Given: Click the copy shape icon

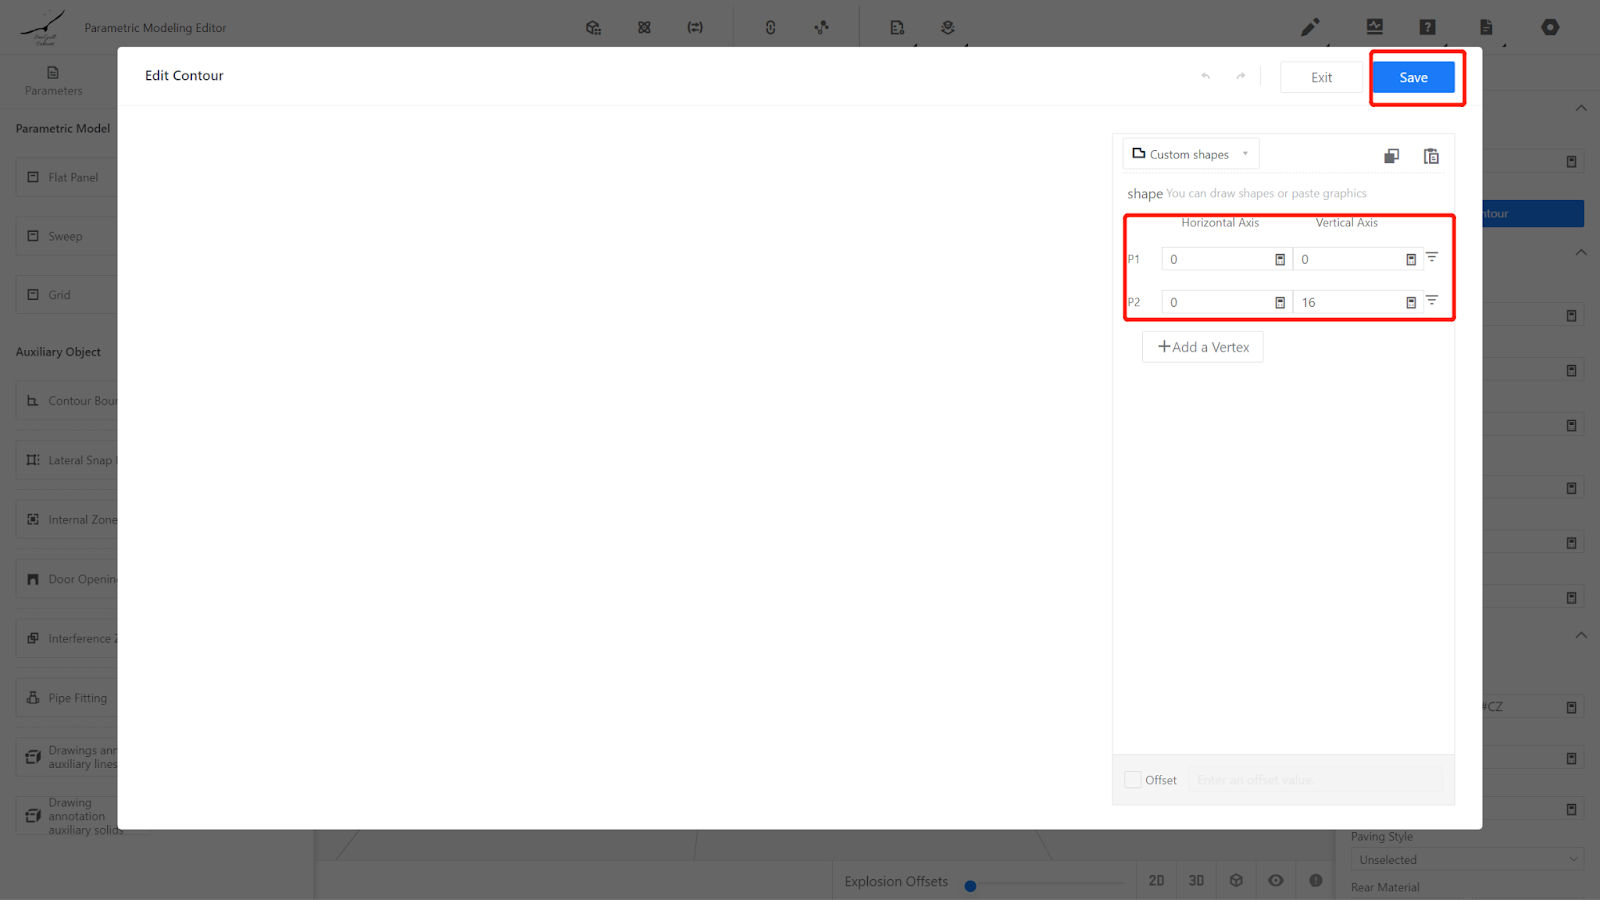Looking at the screenshot, I should click(1391, 156).
